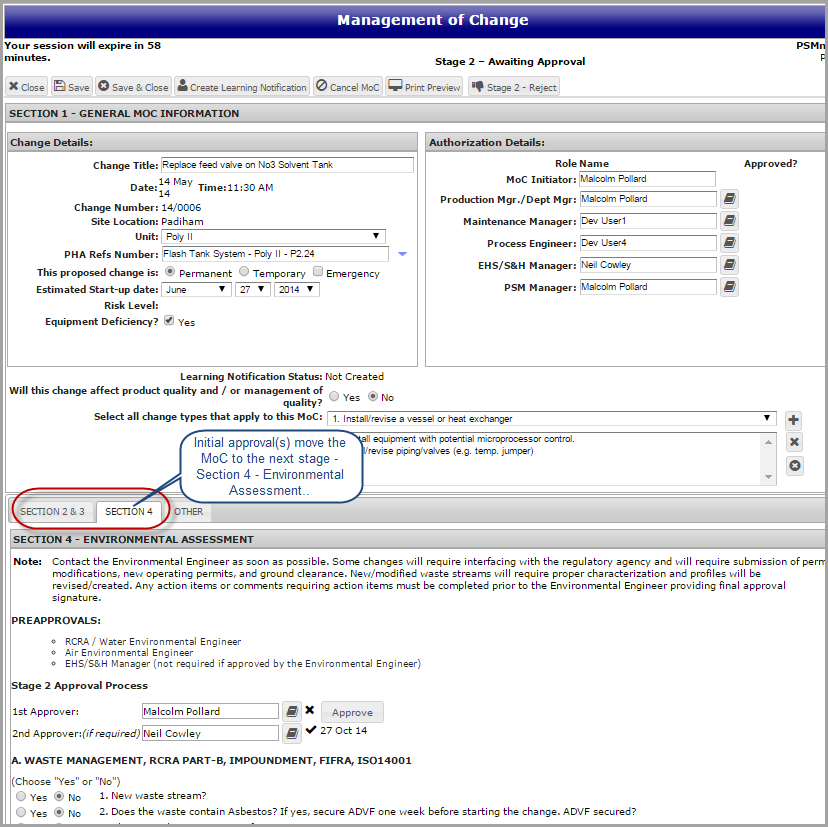The width and height of the screenshot is (828, 827).
Task: Switch to the SECTION 2 & 3 tab
Action: [x=53, y=511]
